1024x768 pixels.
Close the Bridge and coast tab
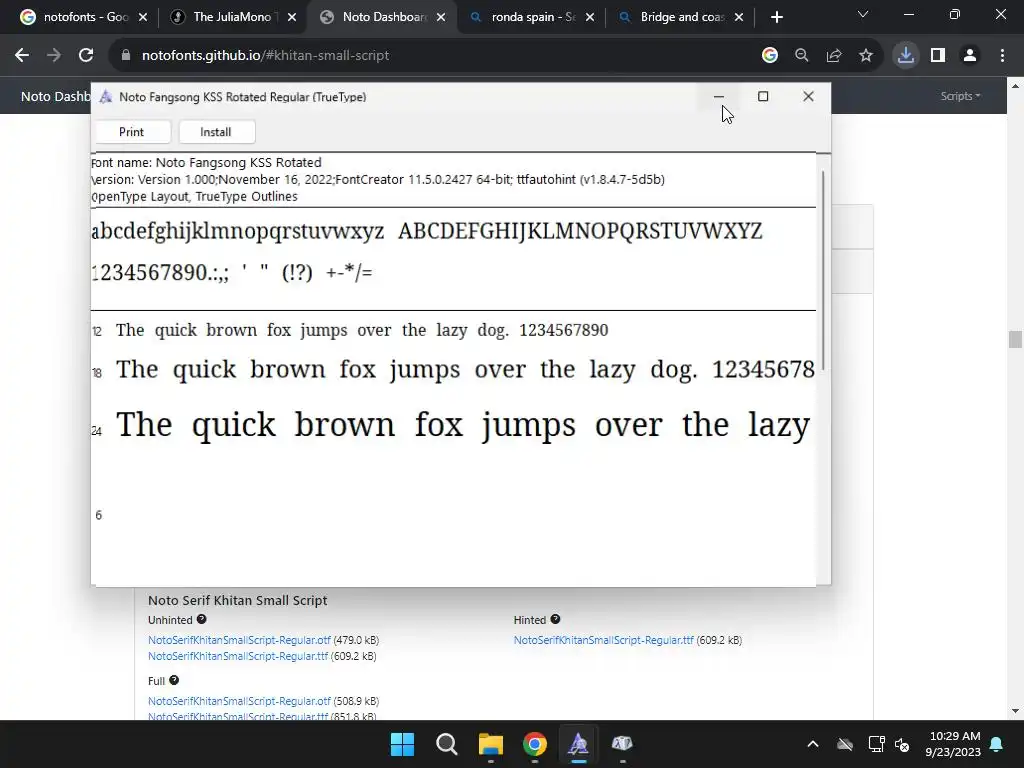click(739, 17)
